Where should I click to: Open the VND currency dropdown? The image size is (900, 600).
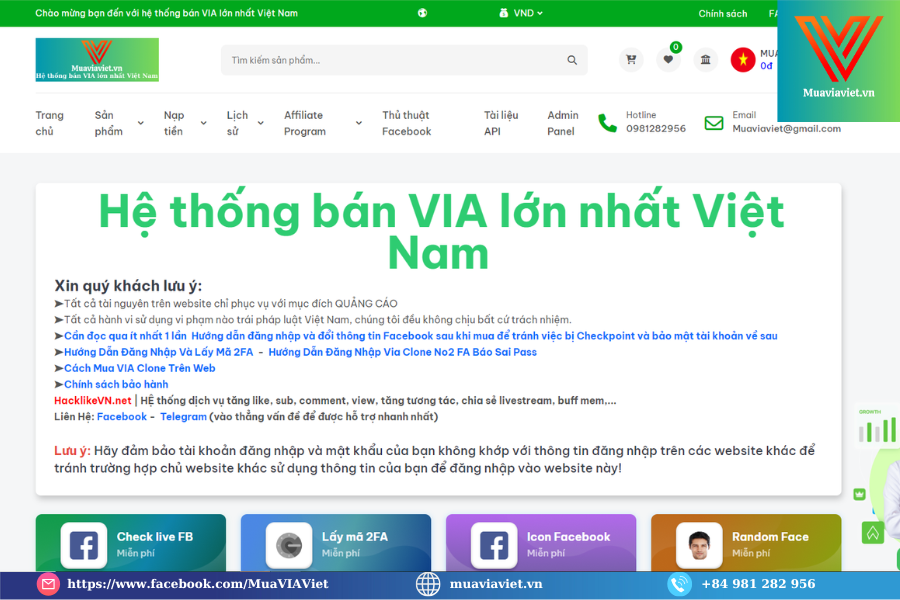pos(521,13)
